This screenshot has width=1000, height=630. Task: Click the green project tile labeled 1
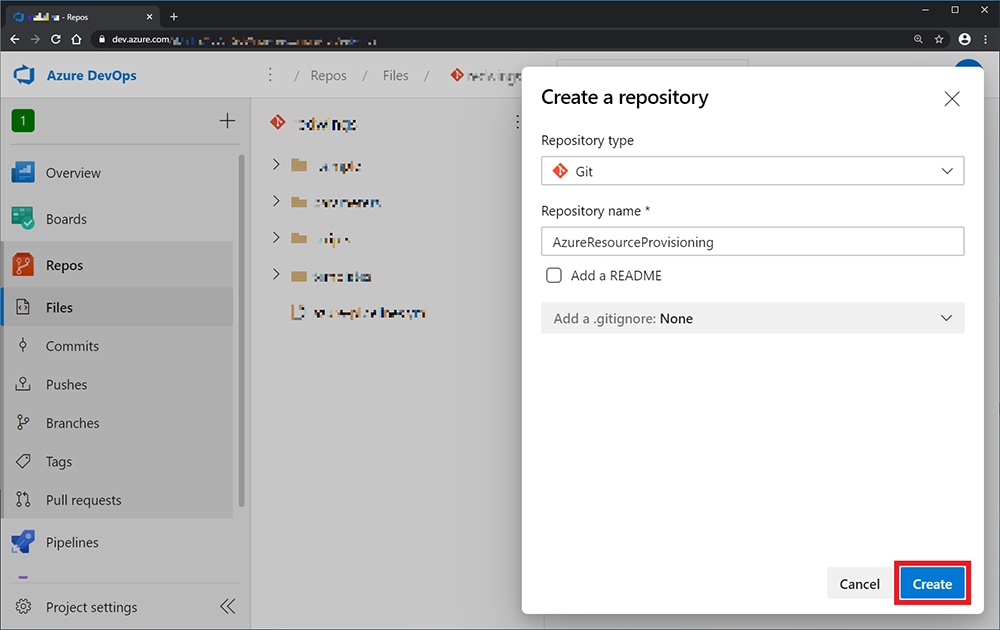point(23,121)
